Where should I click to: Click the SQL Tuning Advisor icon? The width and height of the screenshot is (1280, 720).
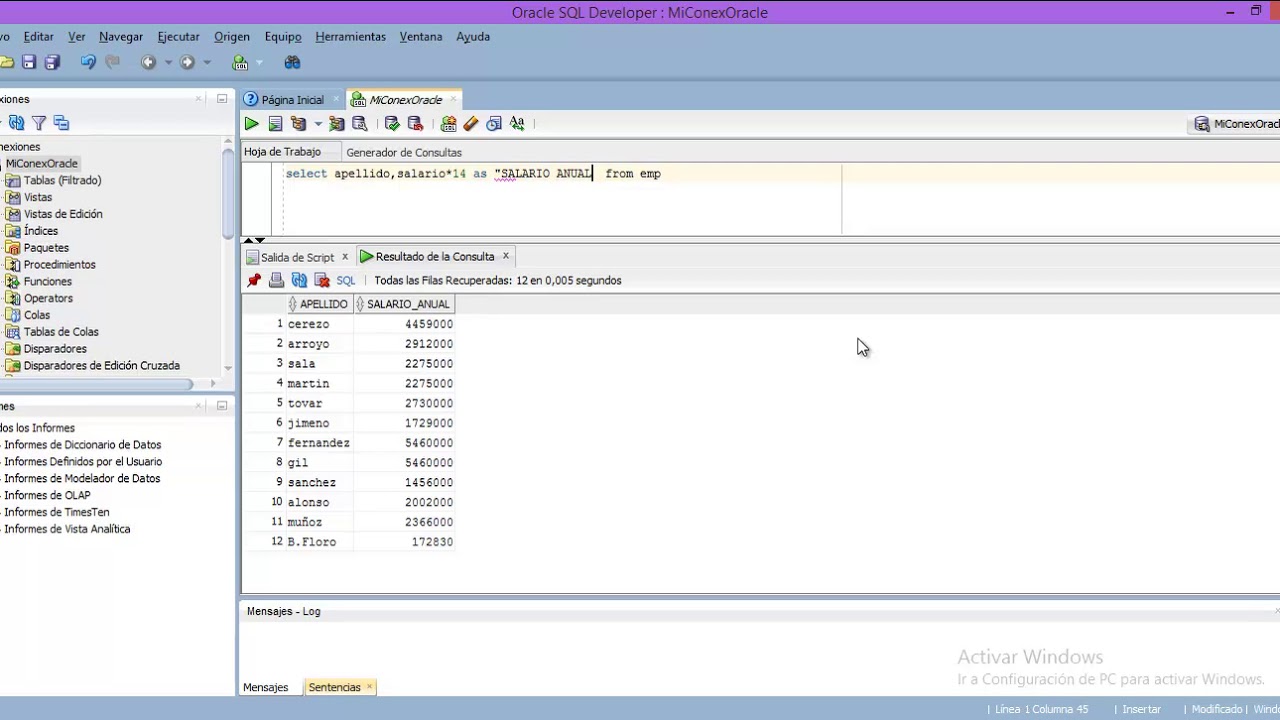360,124
